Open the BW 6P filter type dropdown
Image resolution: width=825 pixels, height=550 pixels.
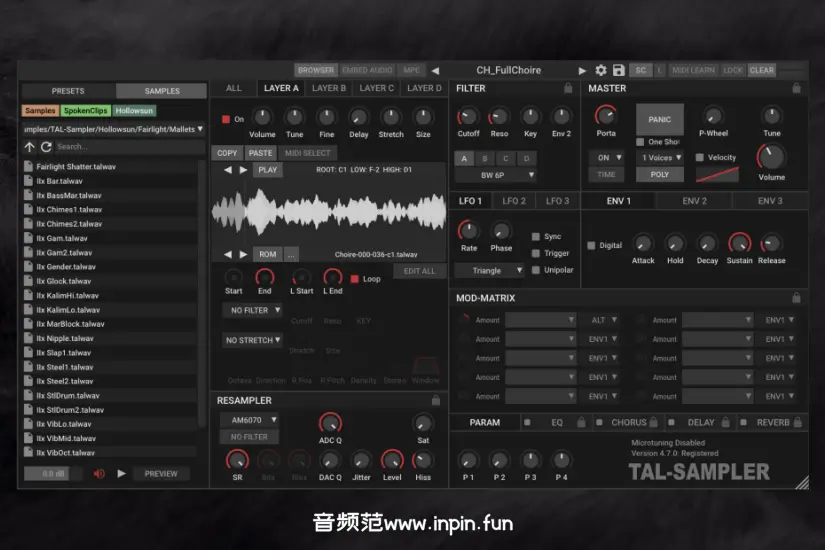coord(495,175)
